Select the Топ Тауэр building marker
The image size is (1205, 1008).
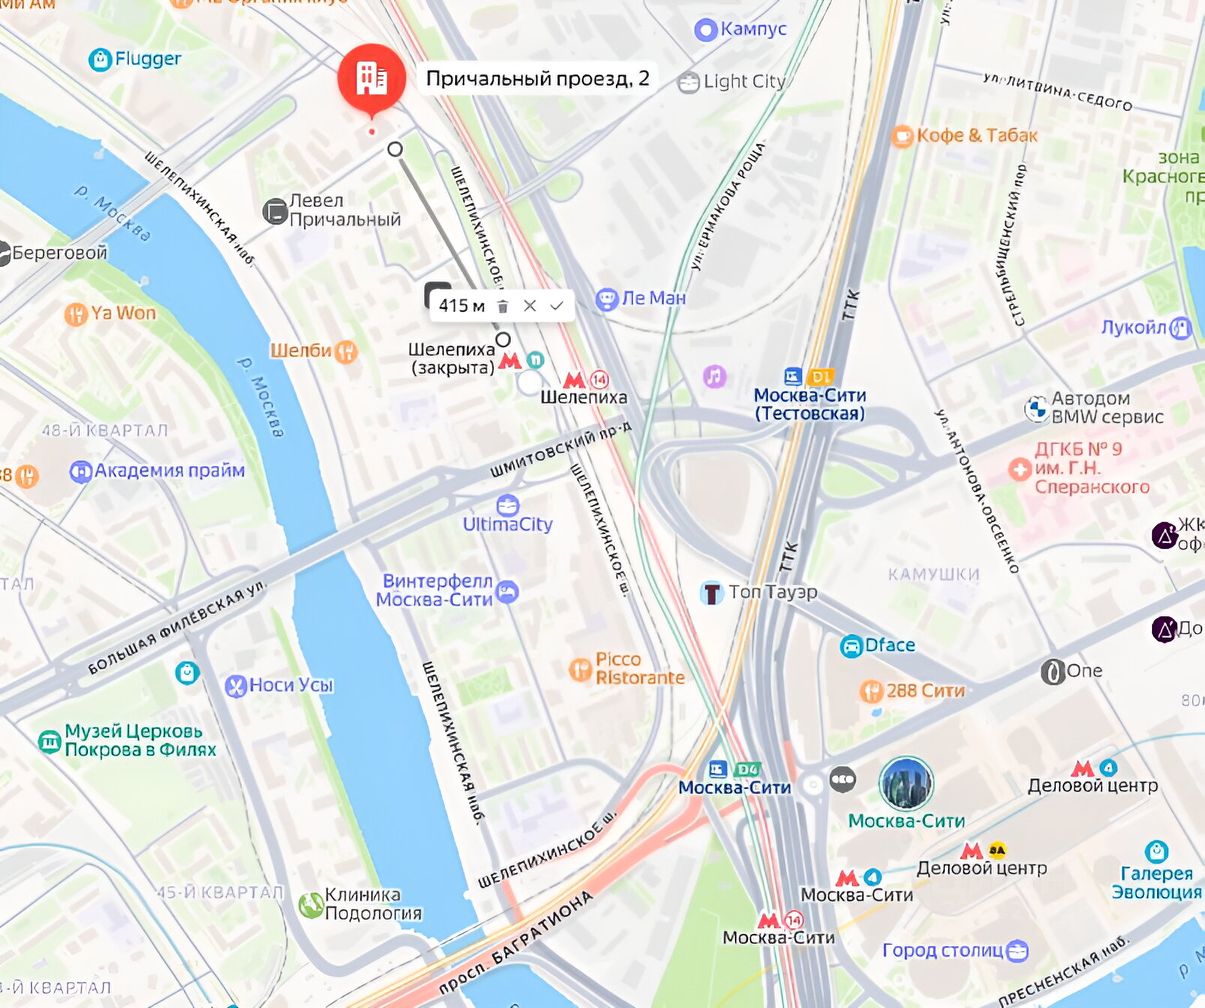click(711, 593)
